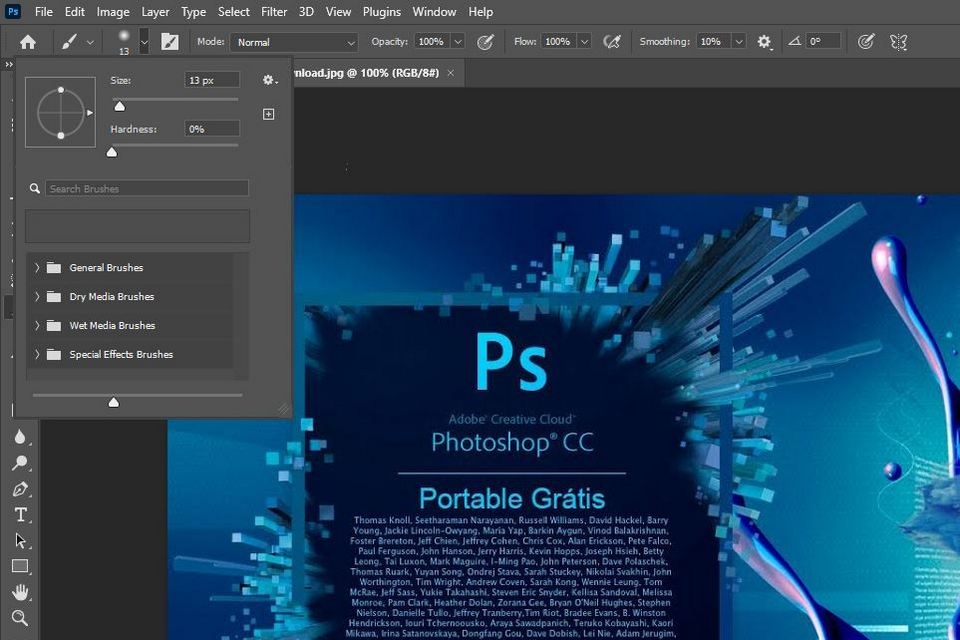Enable airbrush-style build-up effects

613,42
